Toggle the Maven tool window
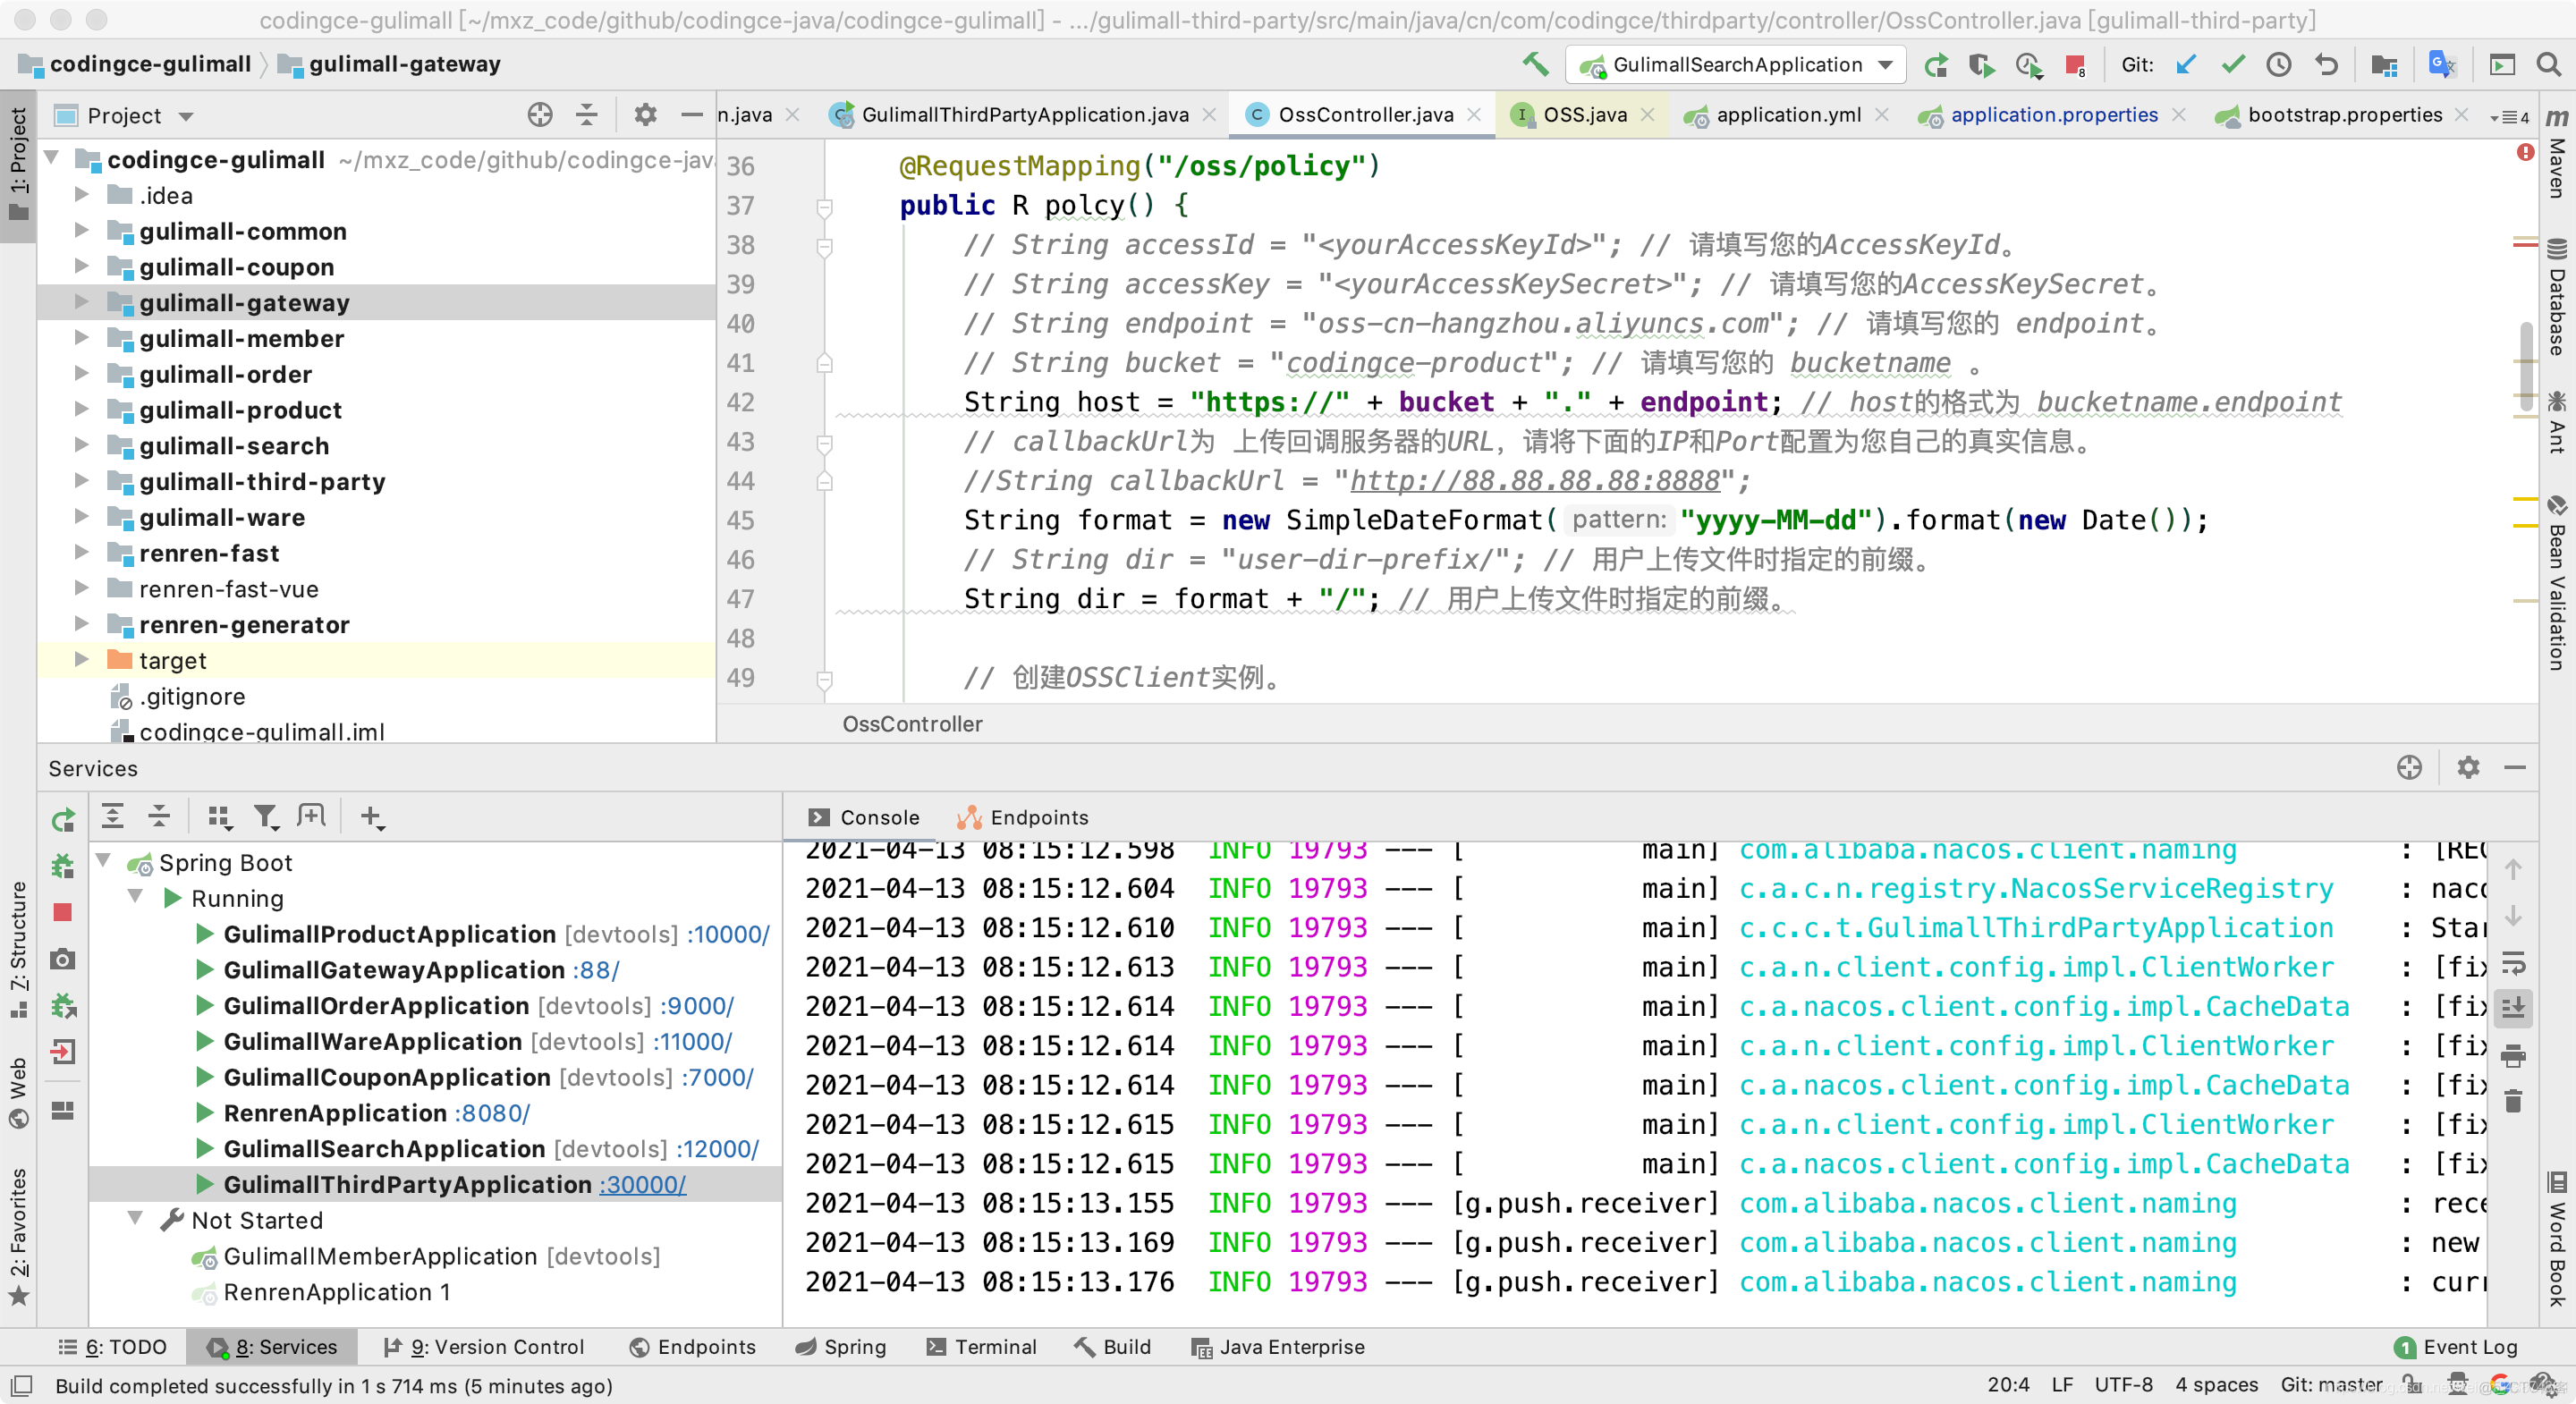The height and width of the screenshot is (1404, 2576). click(x=2557, y=153)
